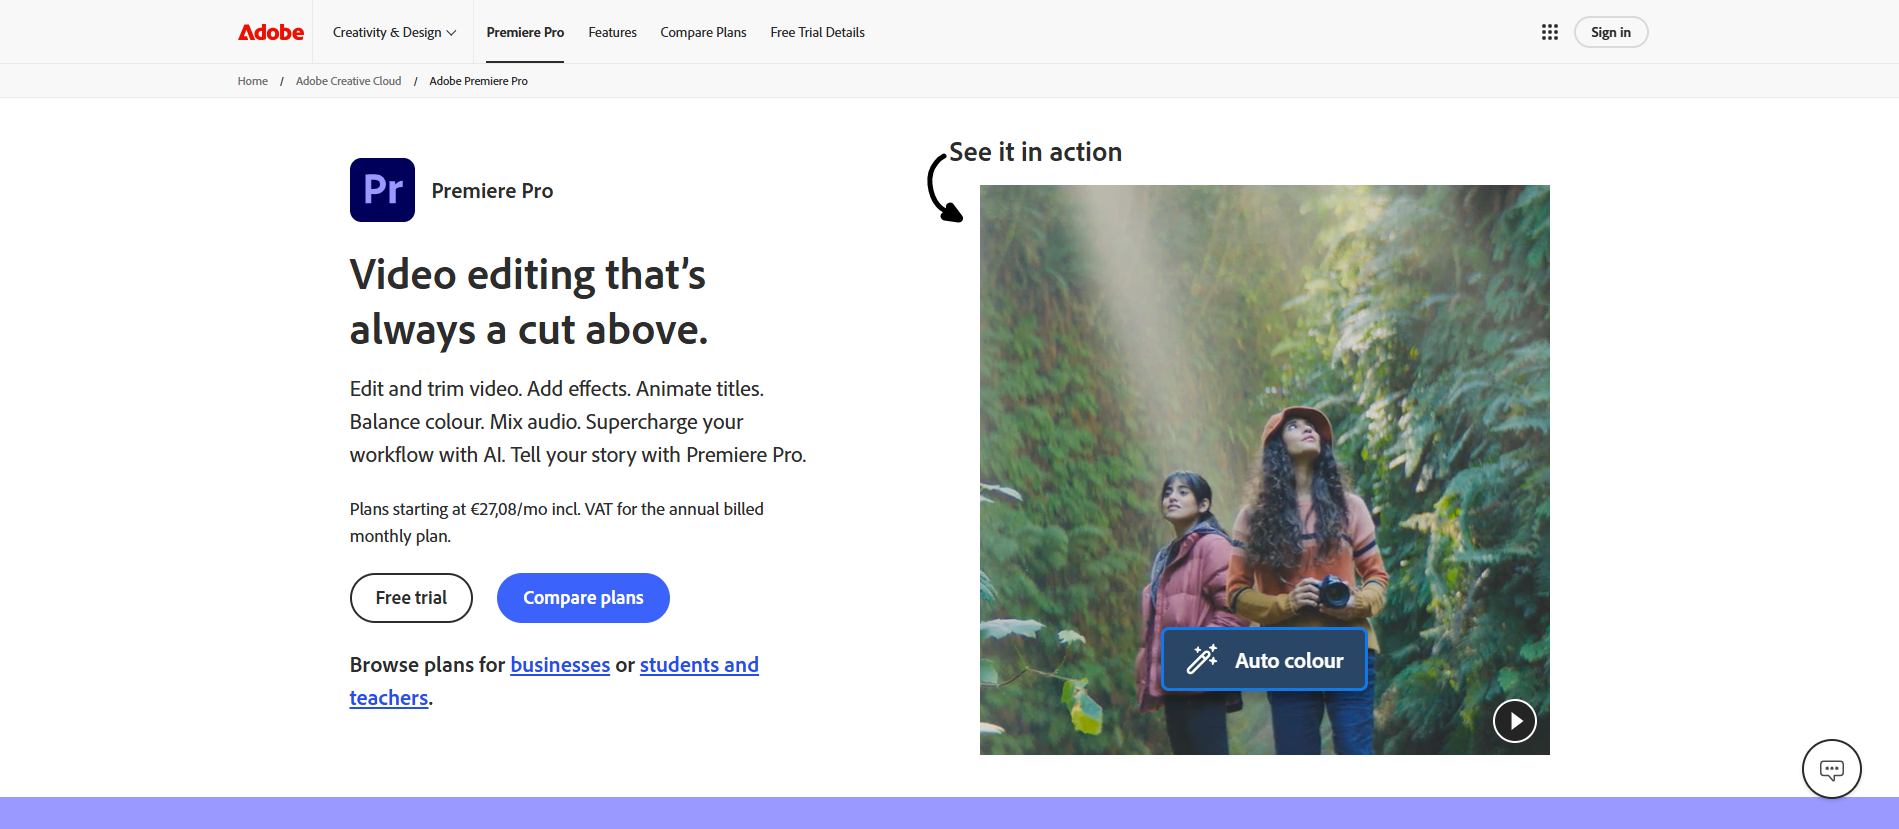
Task: Click the 'Edit and trim video' description paragraph
Action: click(578, 422)
